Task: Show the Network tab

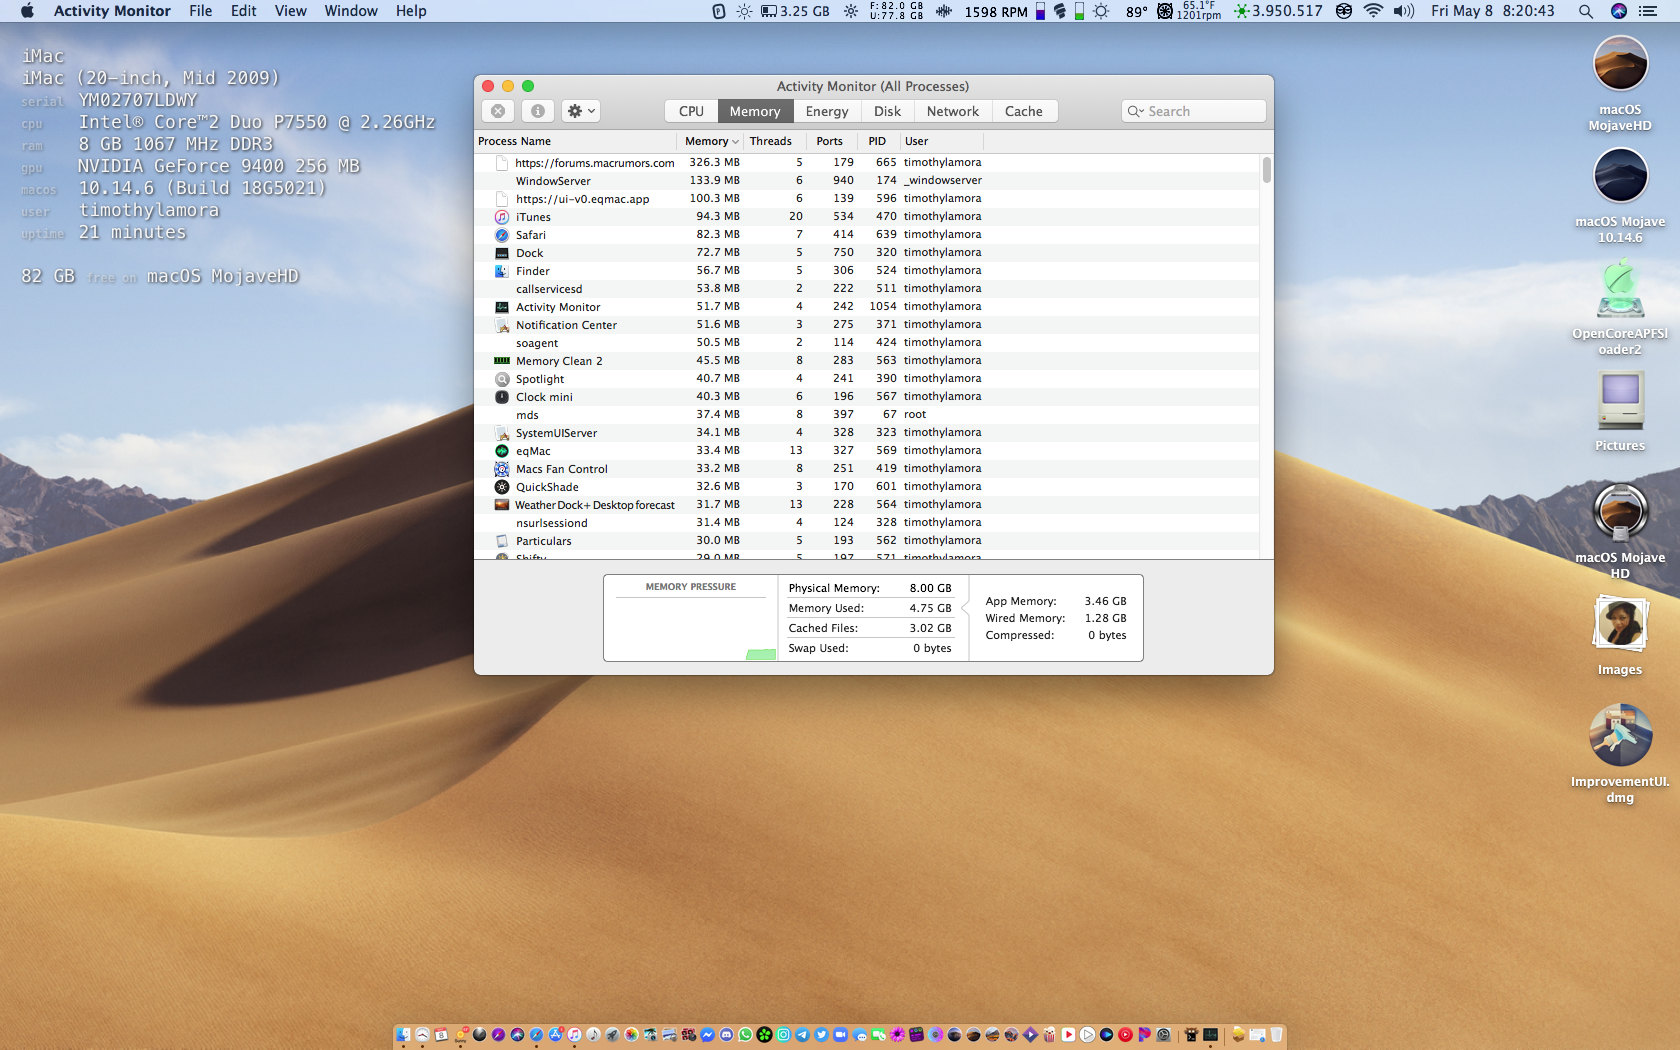Action: click(953, 111)
